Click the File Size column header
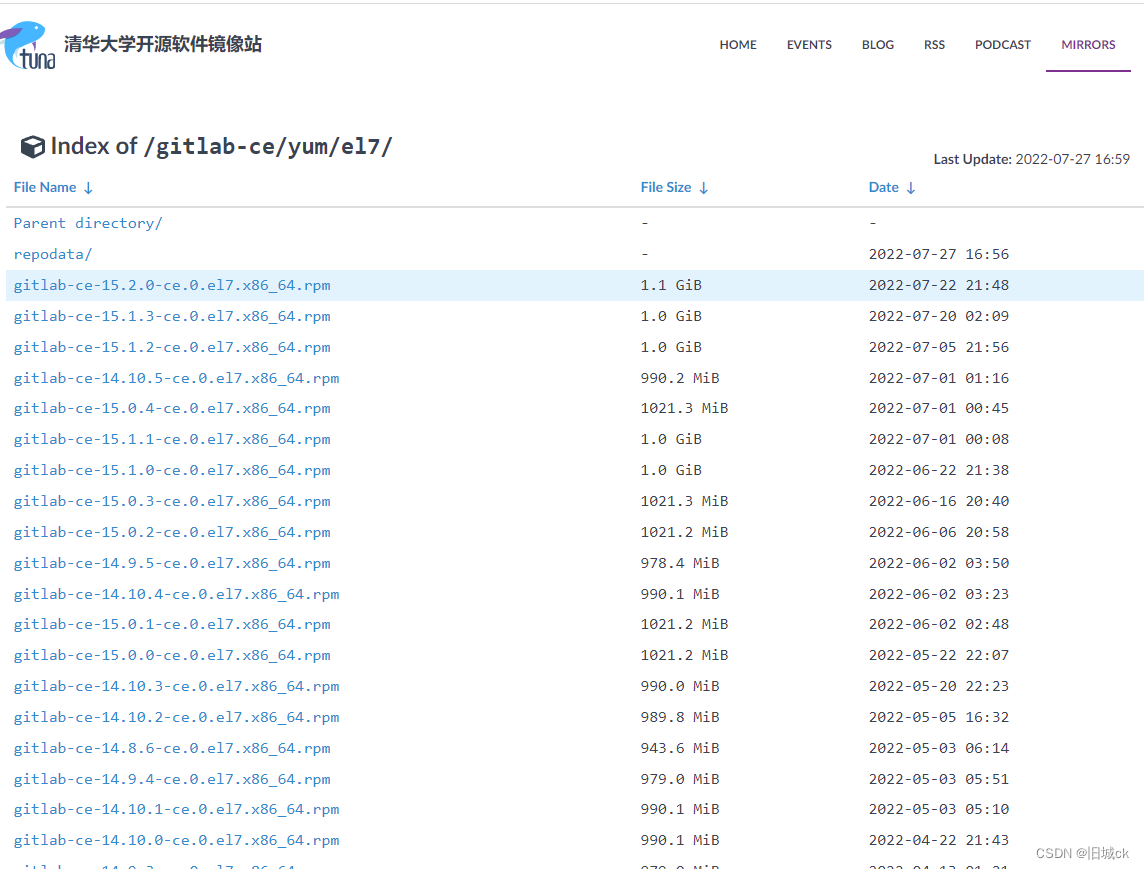 pos(665,188)
